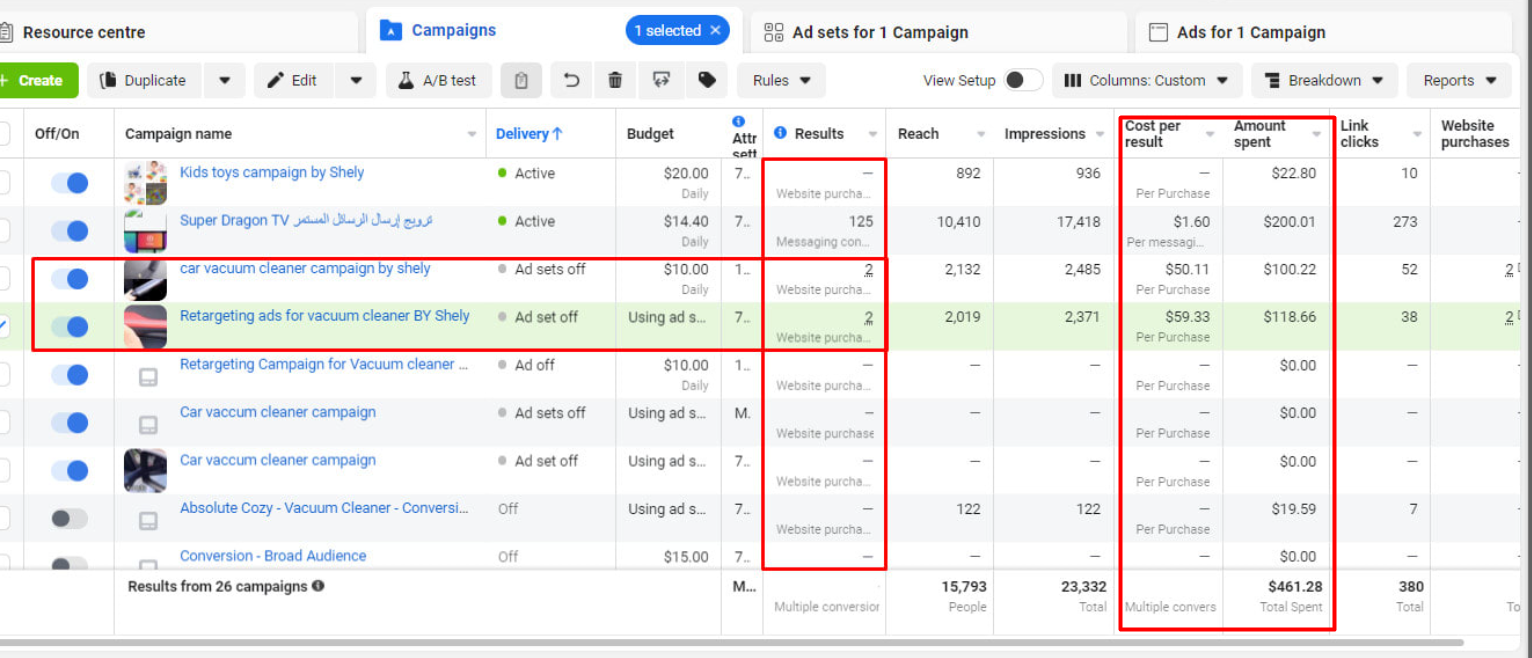Open the A/B test tool
The width and height of the screenshot is (1532, 658).
click(x=438, y=81)
